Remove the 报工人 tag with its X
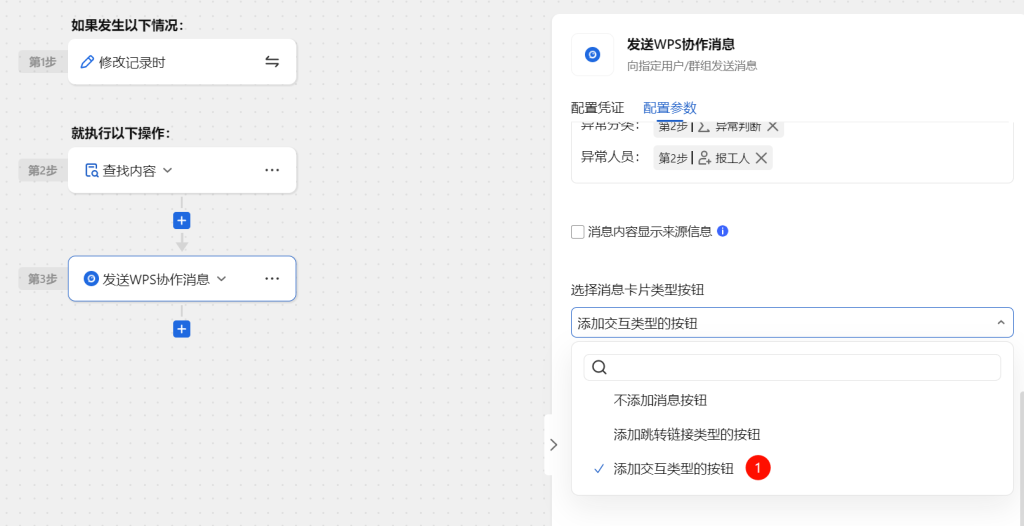 pyautogui.click(x=761, y=157)
